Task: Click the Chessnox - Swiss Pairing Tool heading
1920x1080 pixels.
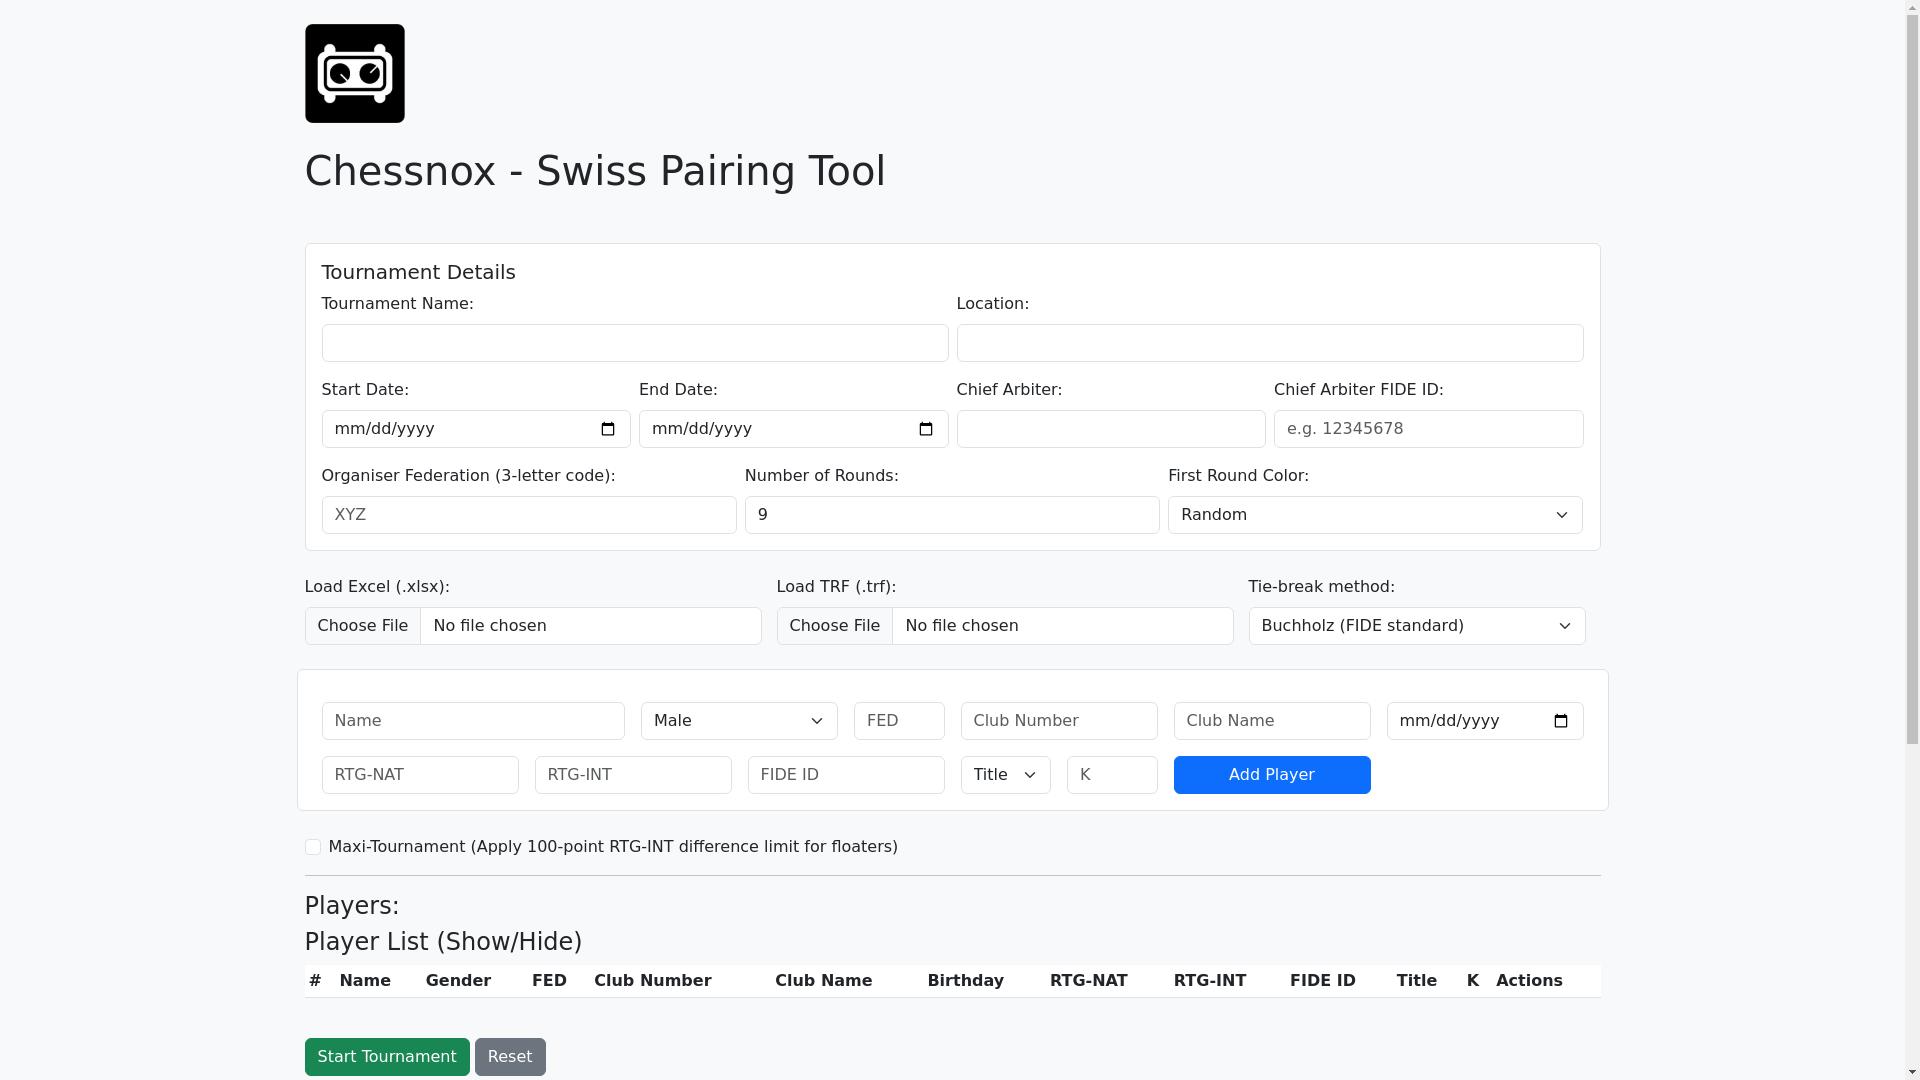Action: coord(595,171)
